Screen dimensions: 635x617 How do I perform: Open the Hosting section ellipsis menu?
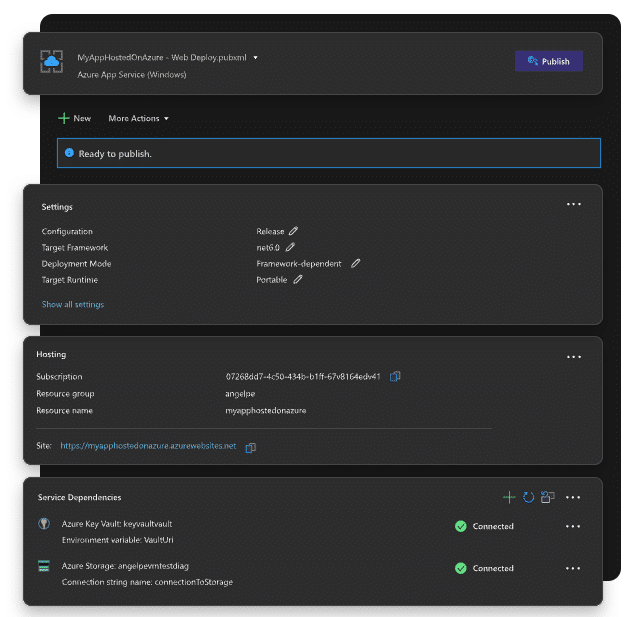pyautogui.click(x=574, y=356)
